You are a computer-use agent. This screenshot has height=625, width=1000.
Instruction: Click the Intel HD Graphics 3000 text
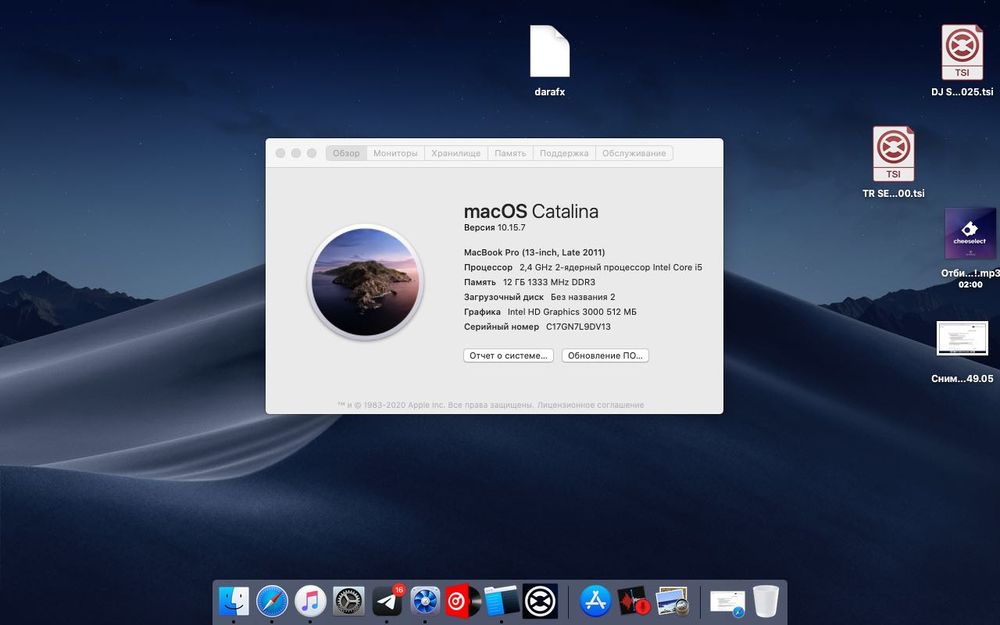572,312
